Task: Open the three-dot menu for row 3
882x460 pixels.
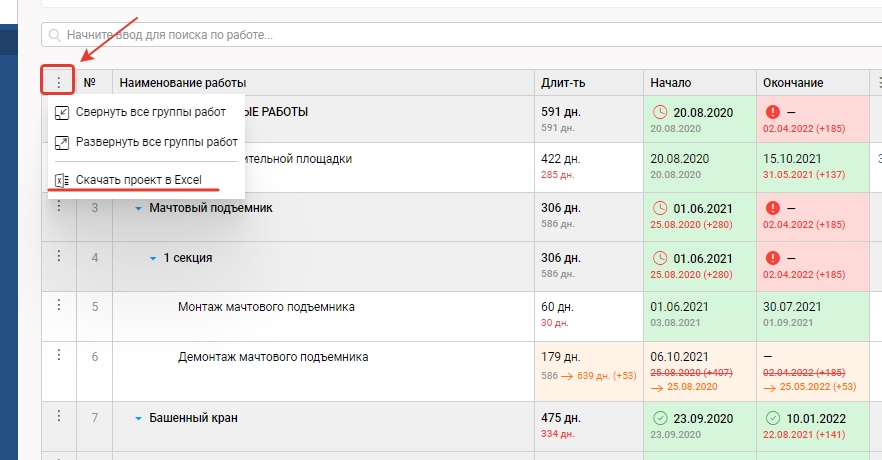Action: pyautogui.click(x=58, y=206)
